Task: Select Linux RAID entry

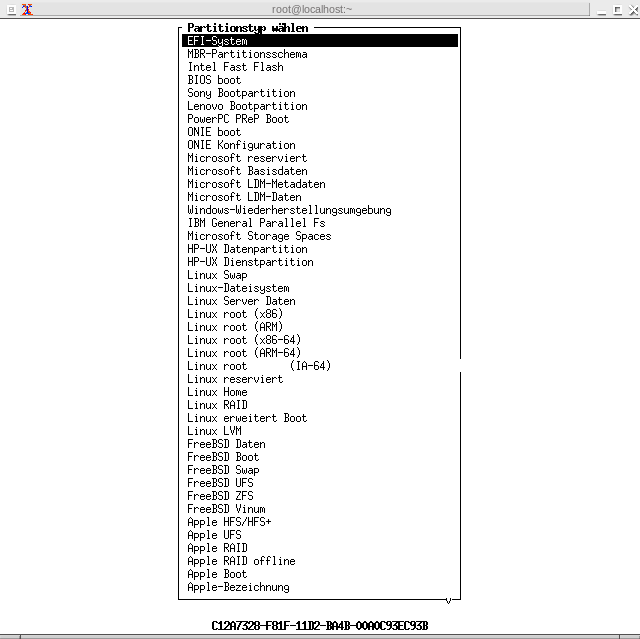Action: tap(217, 405)
